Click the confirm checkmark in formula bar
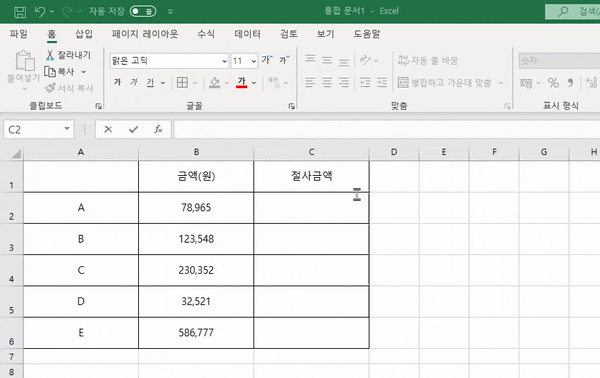 pos(133,130)
